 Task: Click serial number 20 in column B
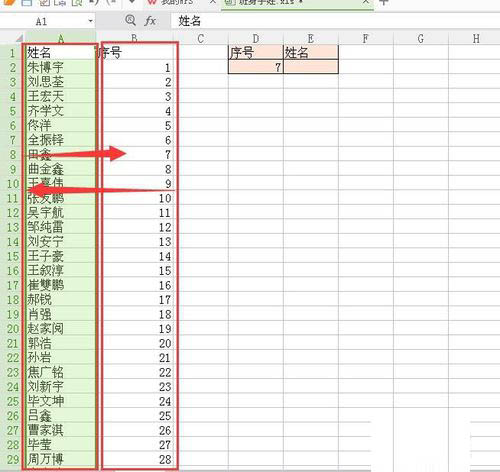point(165,344)
